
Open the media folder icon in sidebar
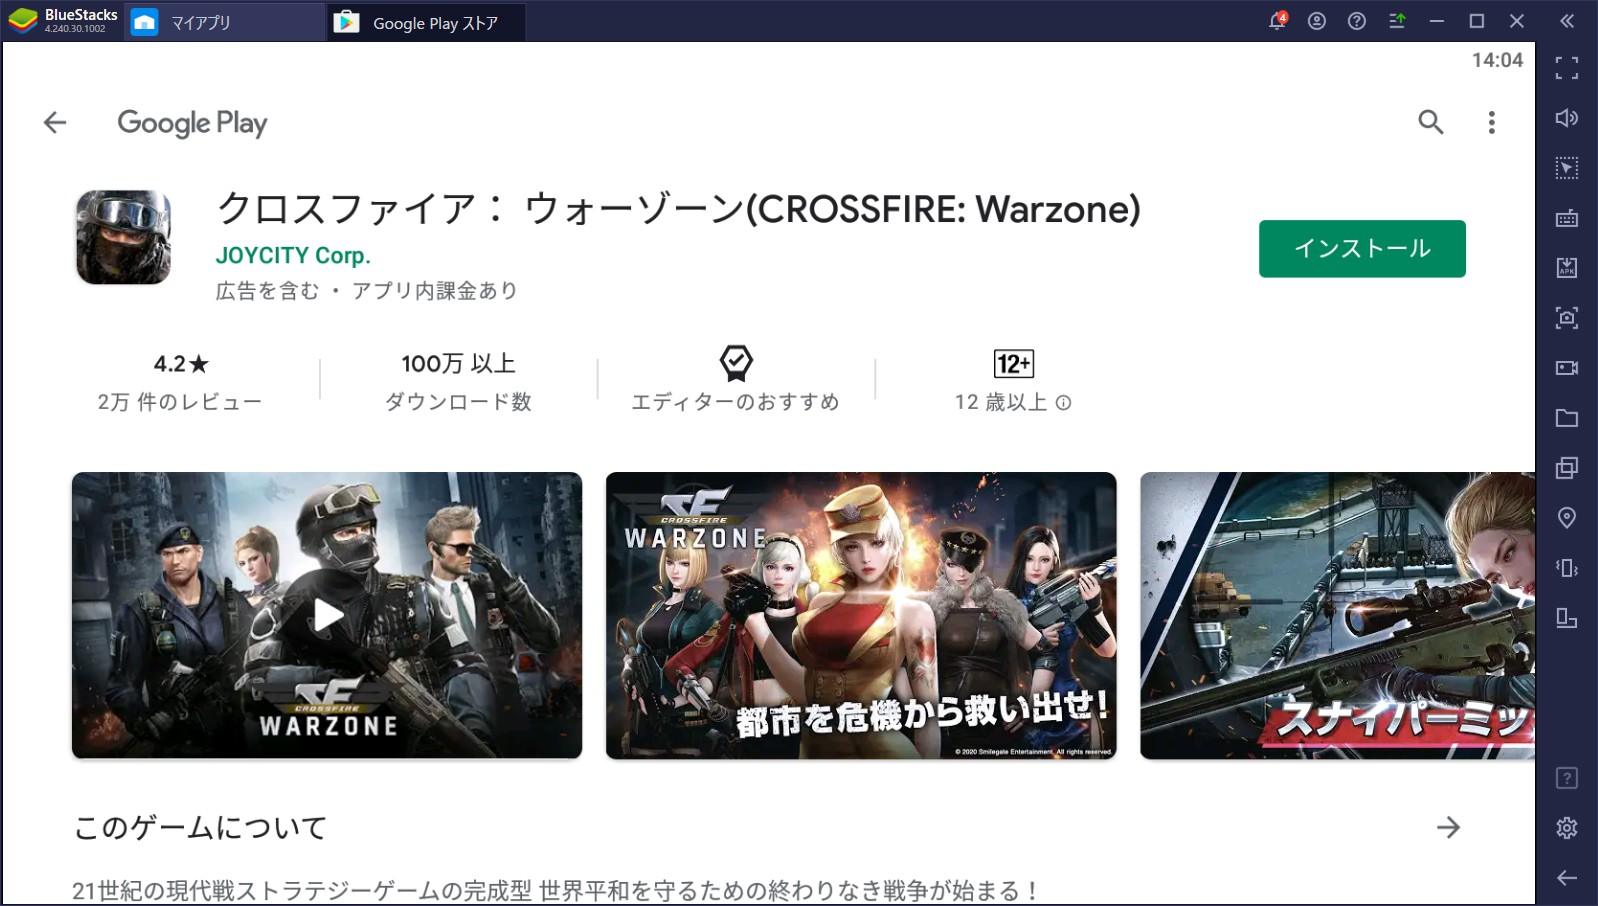[x=1567, y=418]
